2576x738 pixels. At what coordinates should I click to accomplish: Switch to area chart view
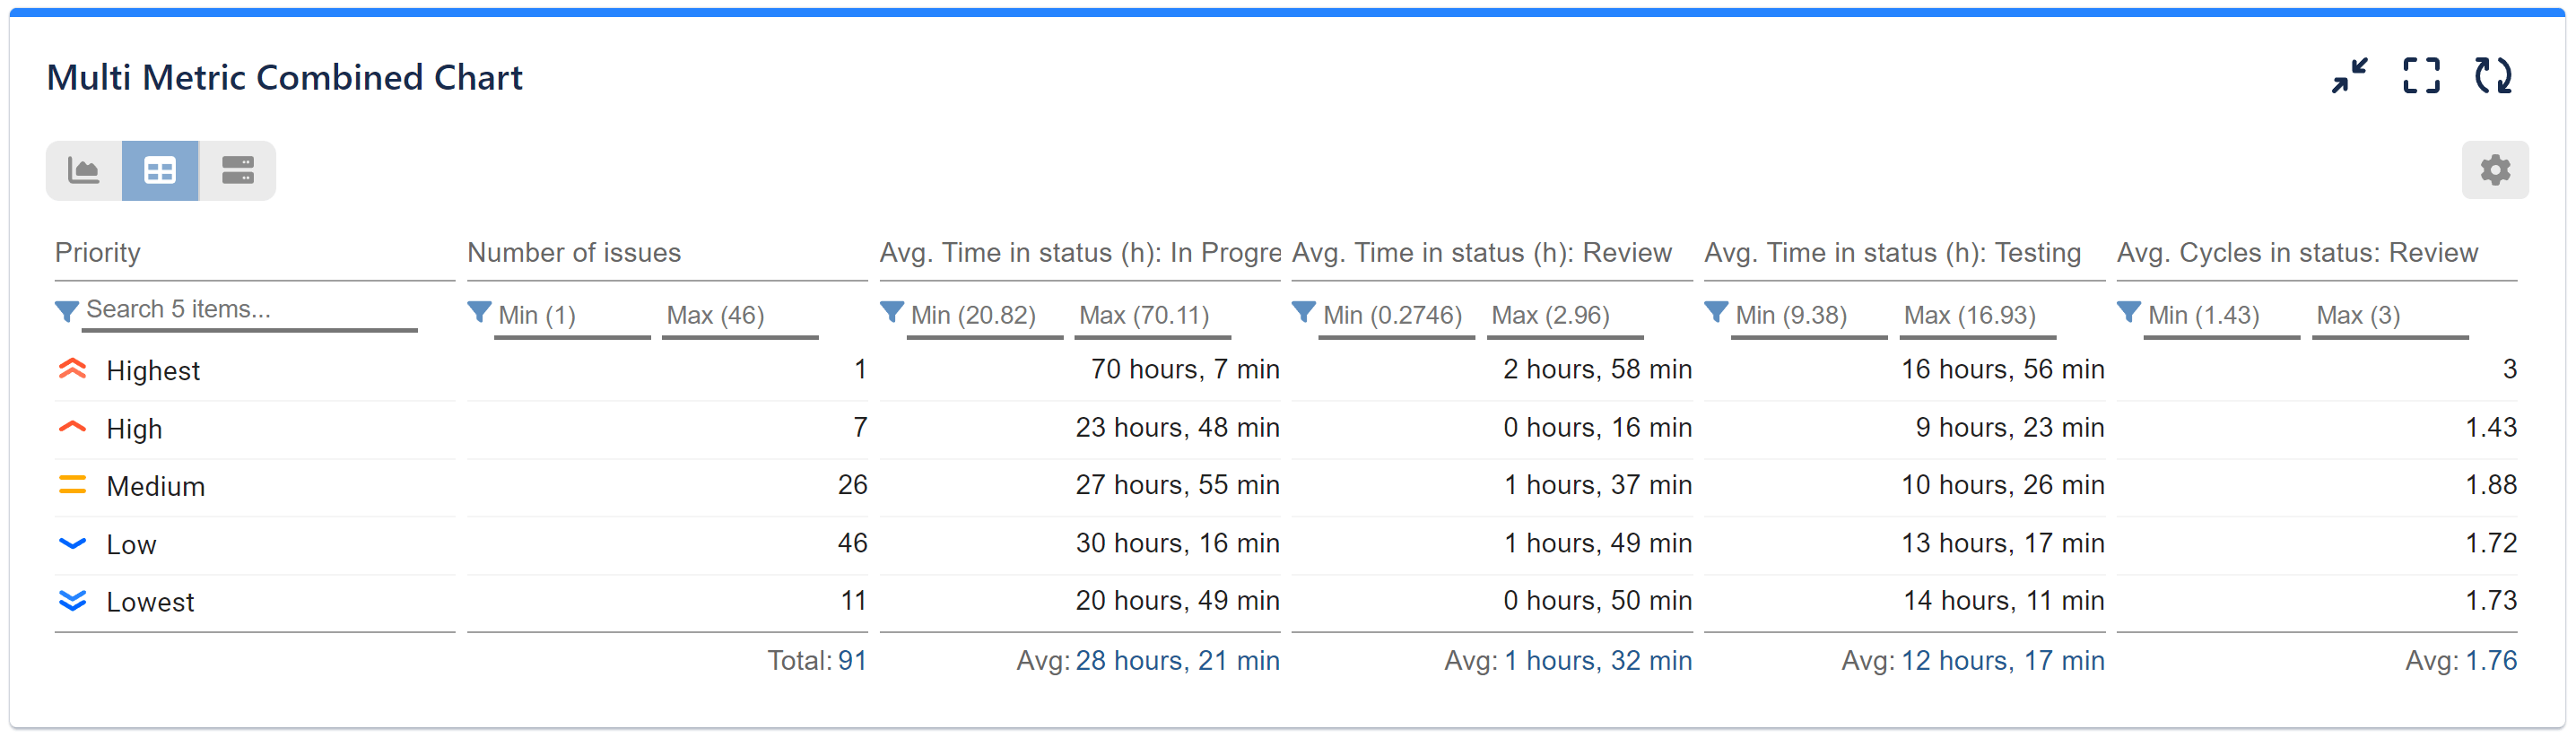point(84,171)
